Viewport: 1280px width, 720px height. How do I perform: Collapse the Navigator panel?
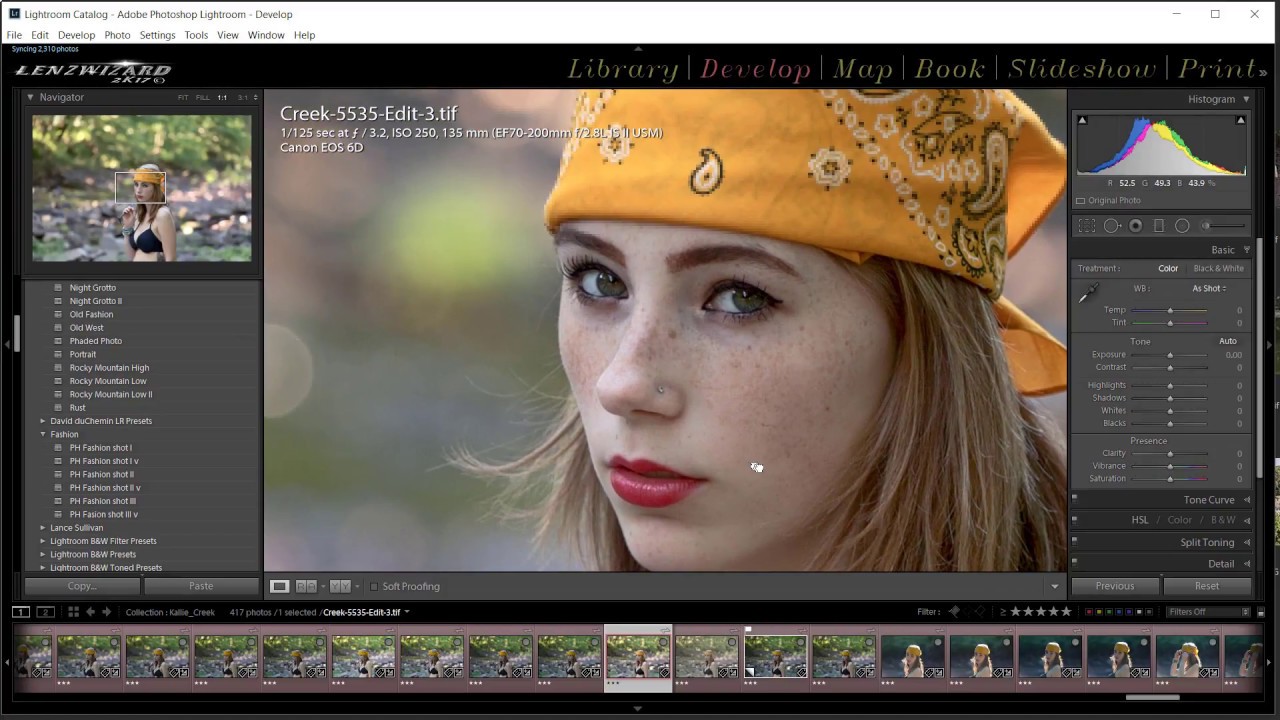coord(30,97)
